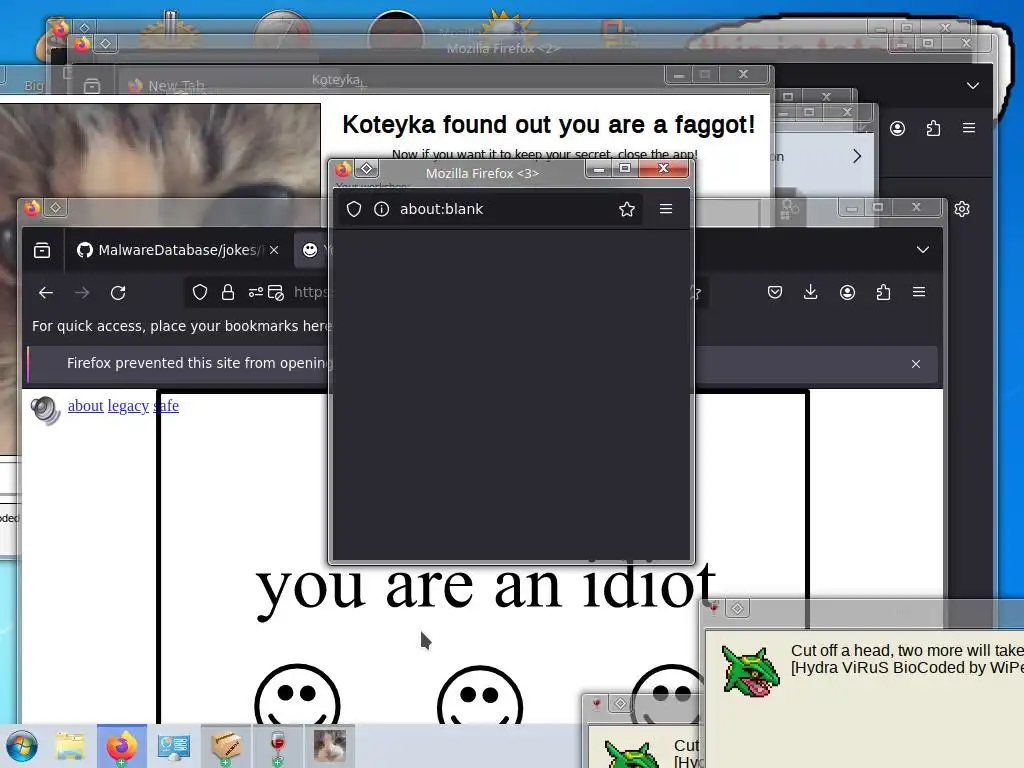This screenshot has height=768, width=1024.
Task: Click the Hydra dragon icon in the dialog
Action: 750,671
